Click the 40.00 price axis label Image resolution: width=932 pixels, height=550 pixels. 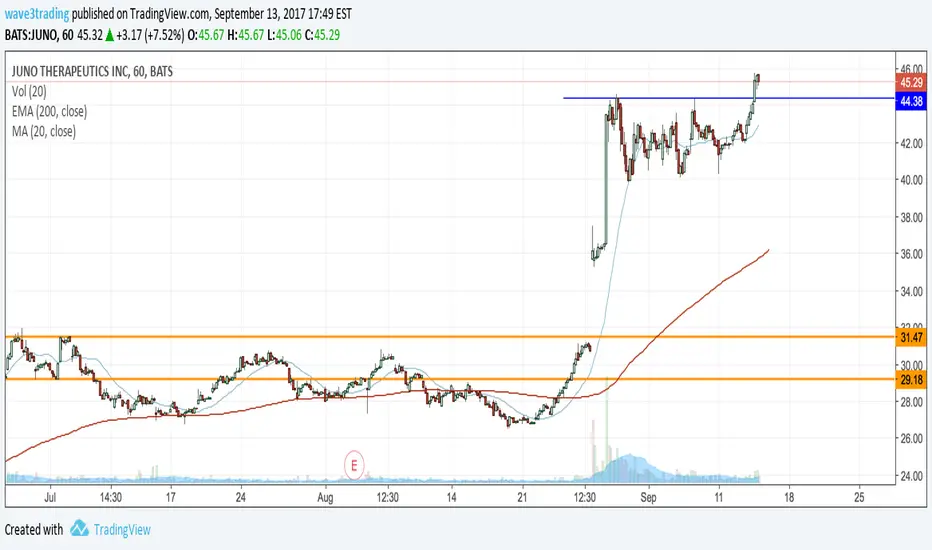911,180
